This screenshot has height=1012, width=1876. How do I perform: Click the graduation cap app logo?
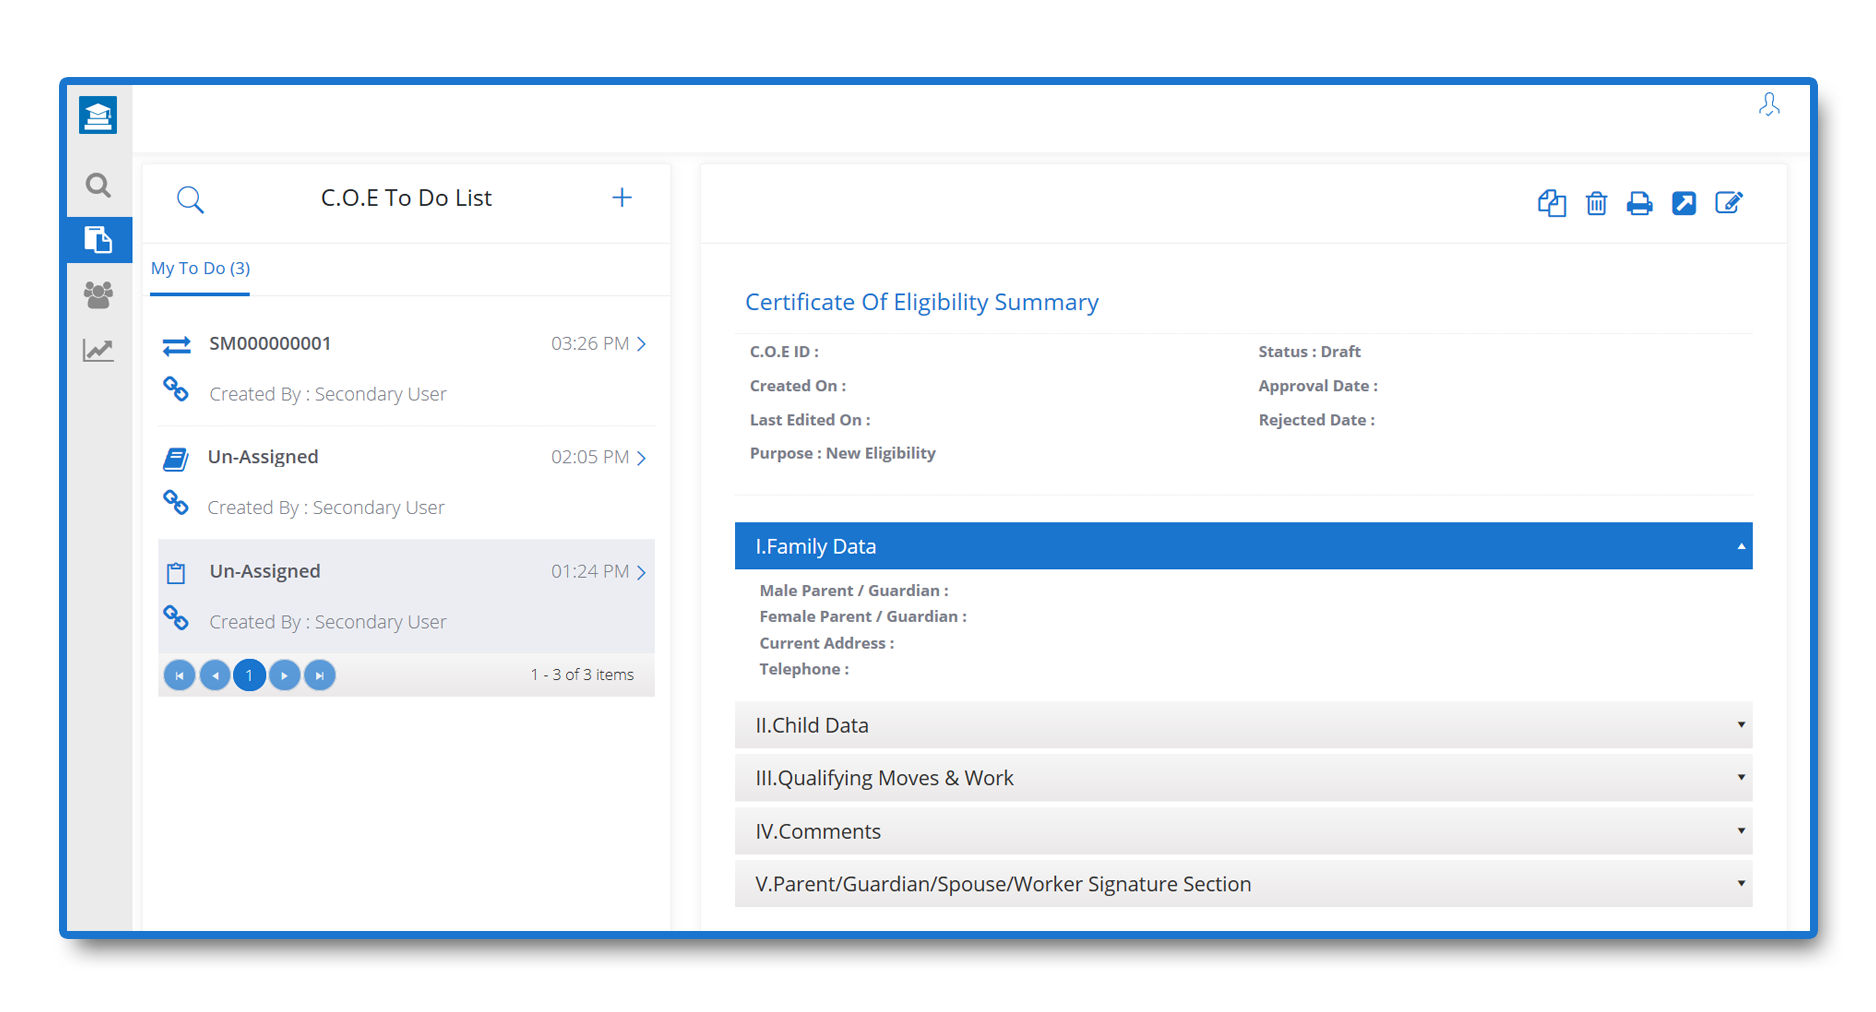tap(98, 116)
